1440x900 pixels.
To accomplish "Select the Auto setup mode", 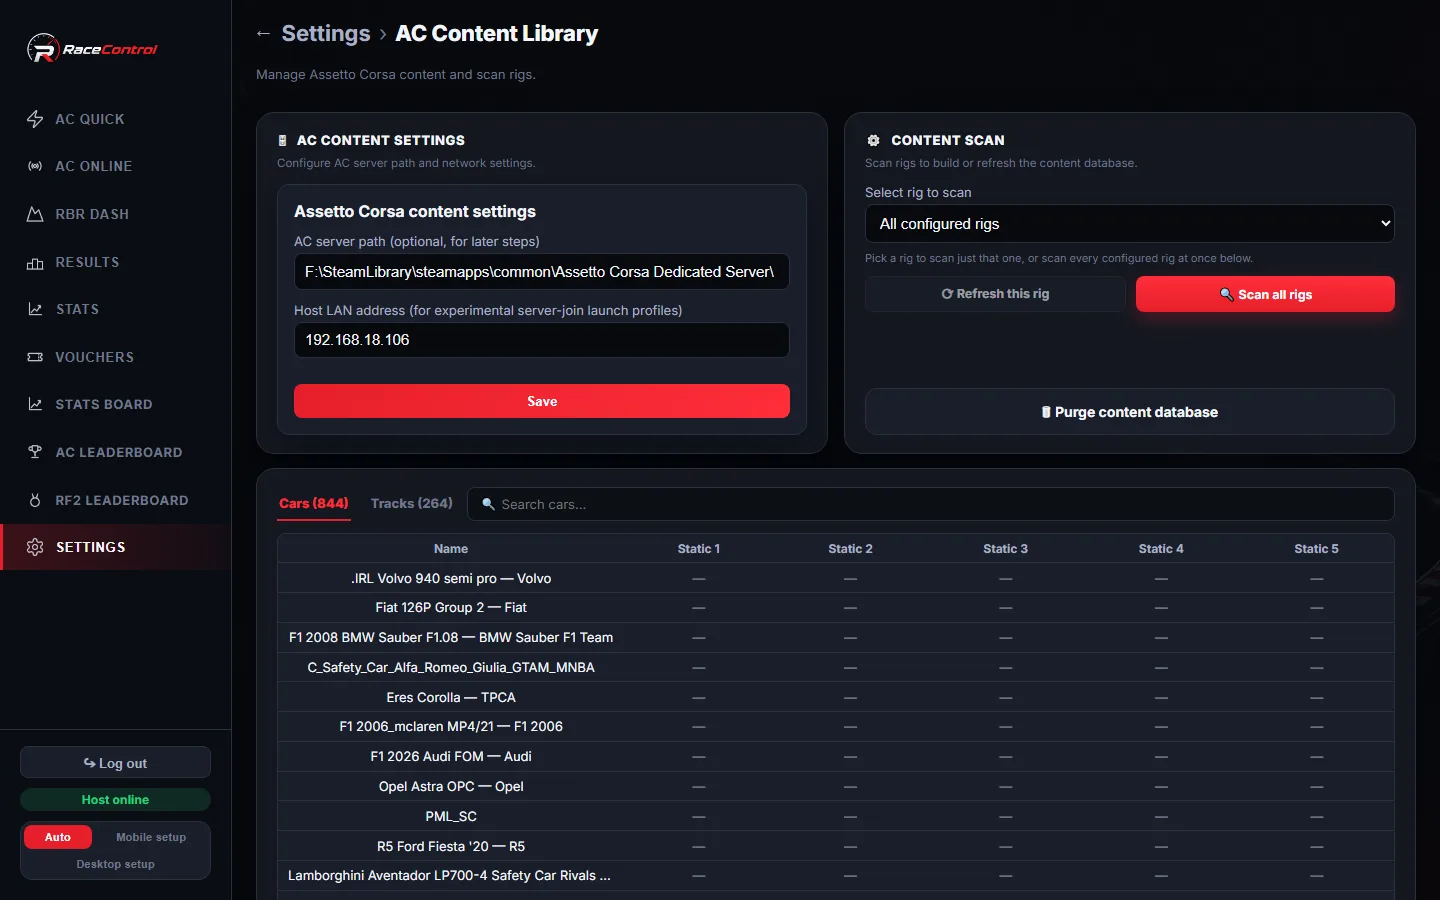I will point(58,837).
